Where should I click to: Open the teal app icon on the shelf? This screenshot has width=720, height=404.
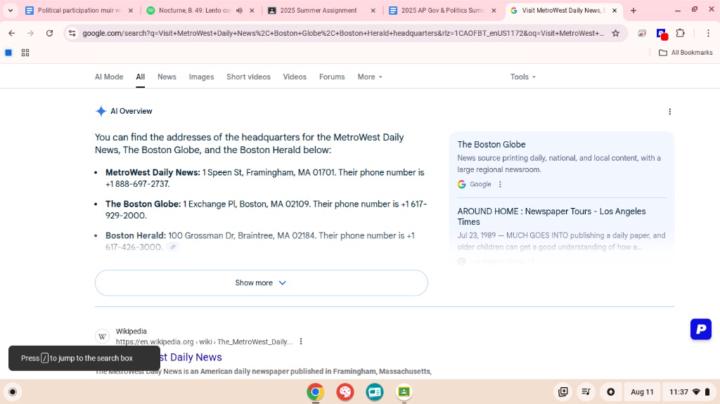[375, 392]
